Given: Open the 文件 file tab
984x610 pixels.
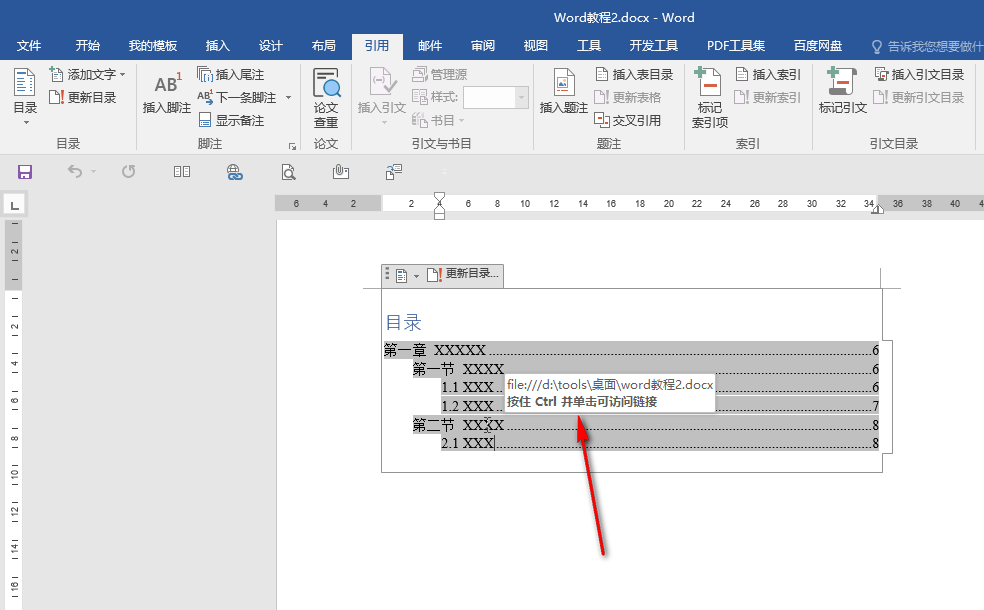Looking at the screenshot, I should [x=29, y=46].
